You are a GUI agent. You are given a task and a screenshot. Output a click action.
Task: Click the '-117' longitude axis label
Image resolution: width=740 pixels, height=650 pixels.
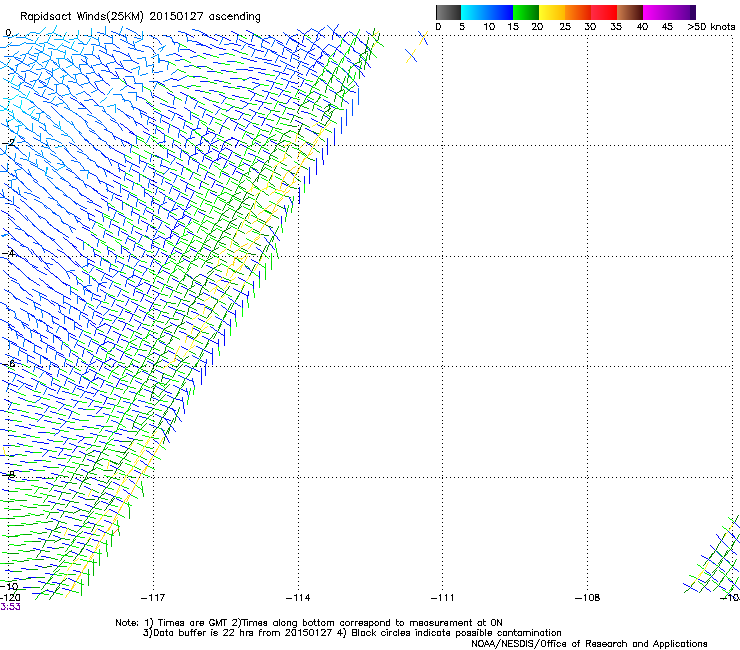click(x=153, y=598)
